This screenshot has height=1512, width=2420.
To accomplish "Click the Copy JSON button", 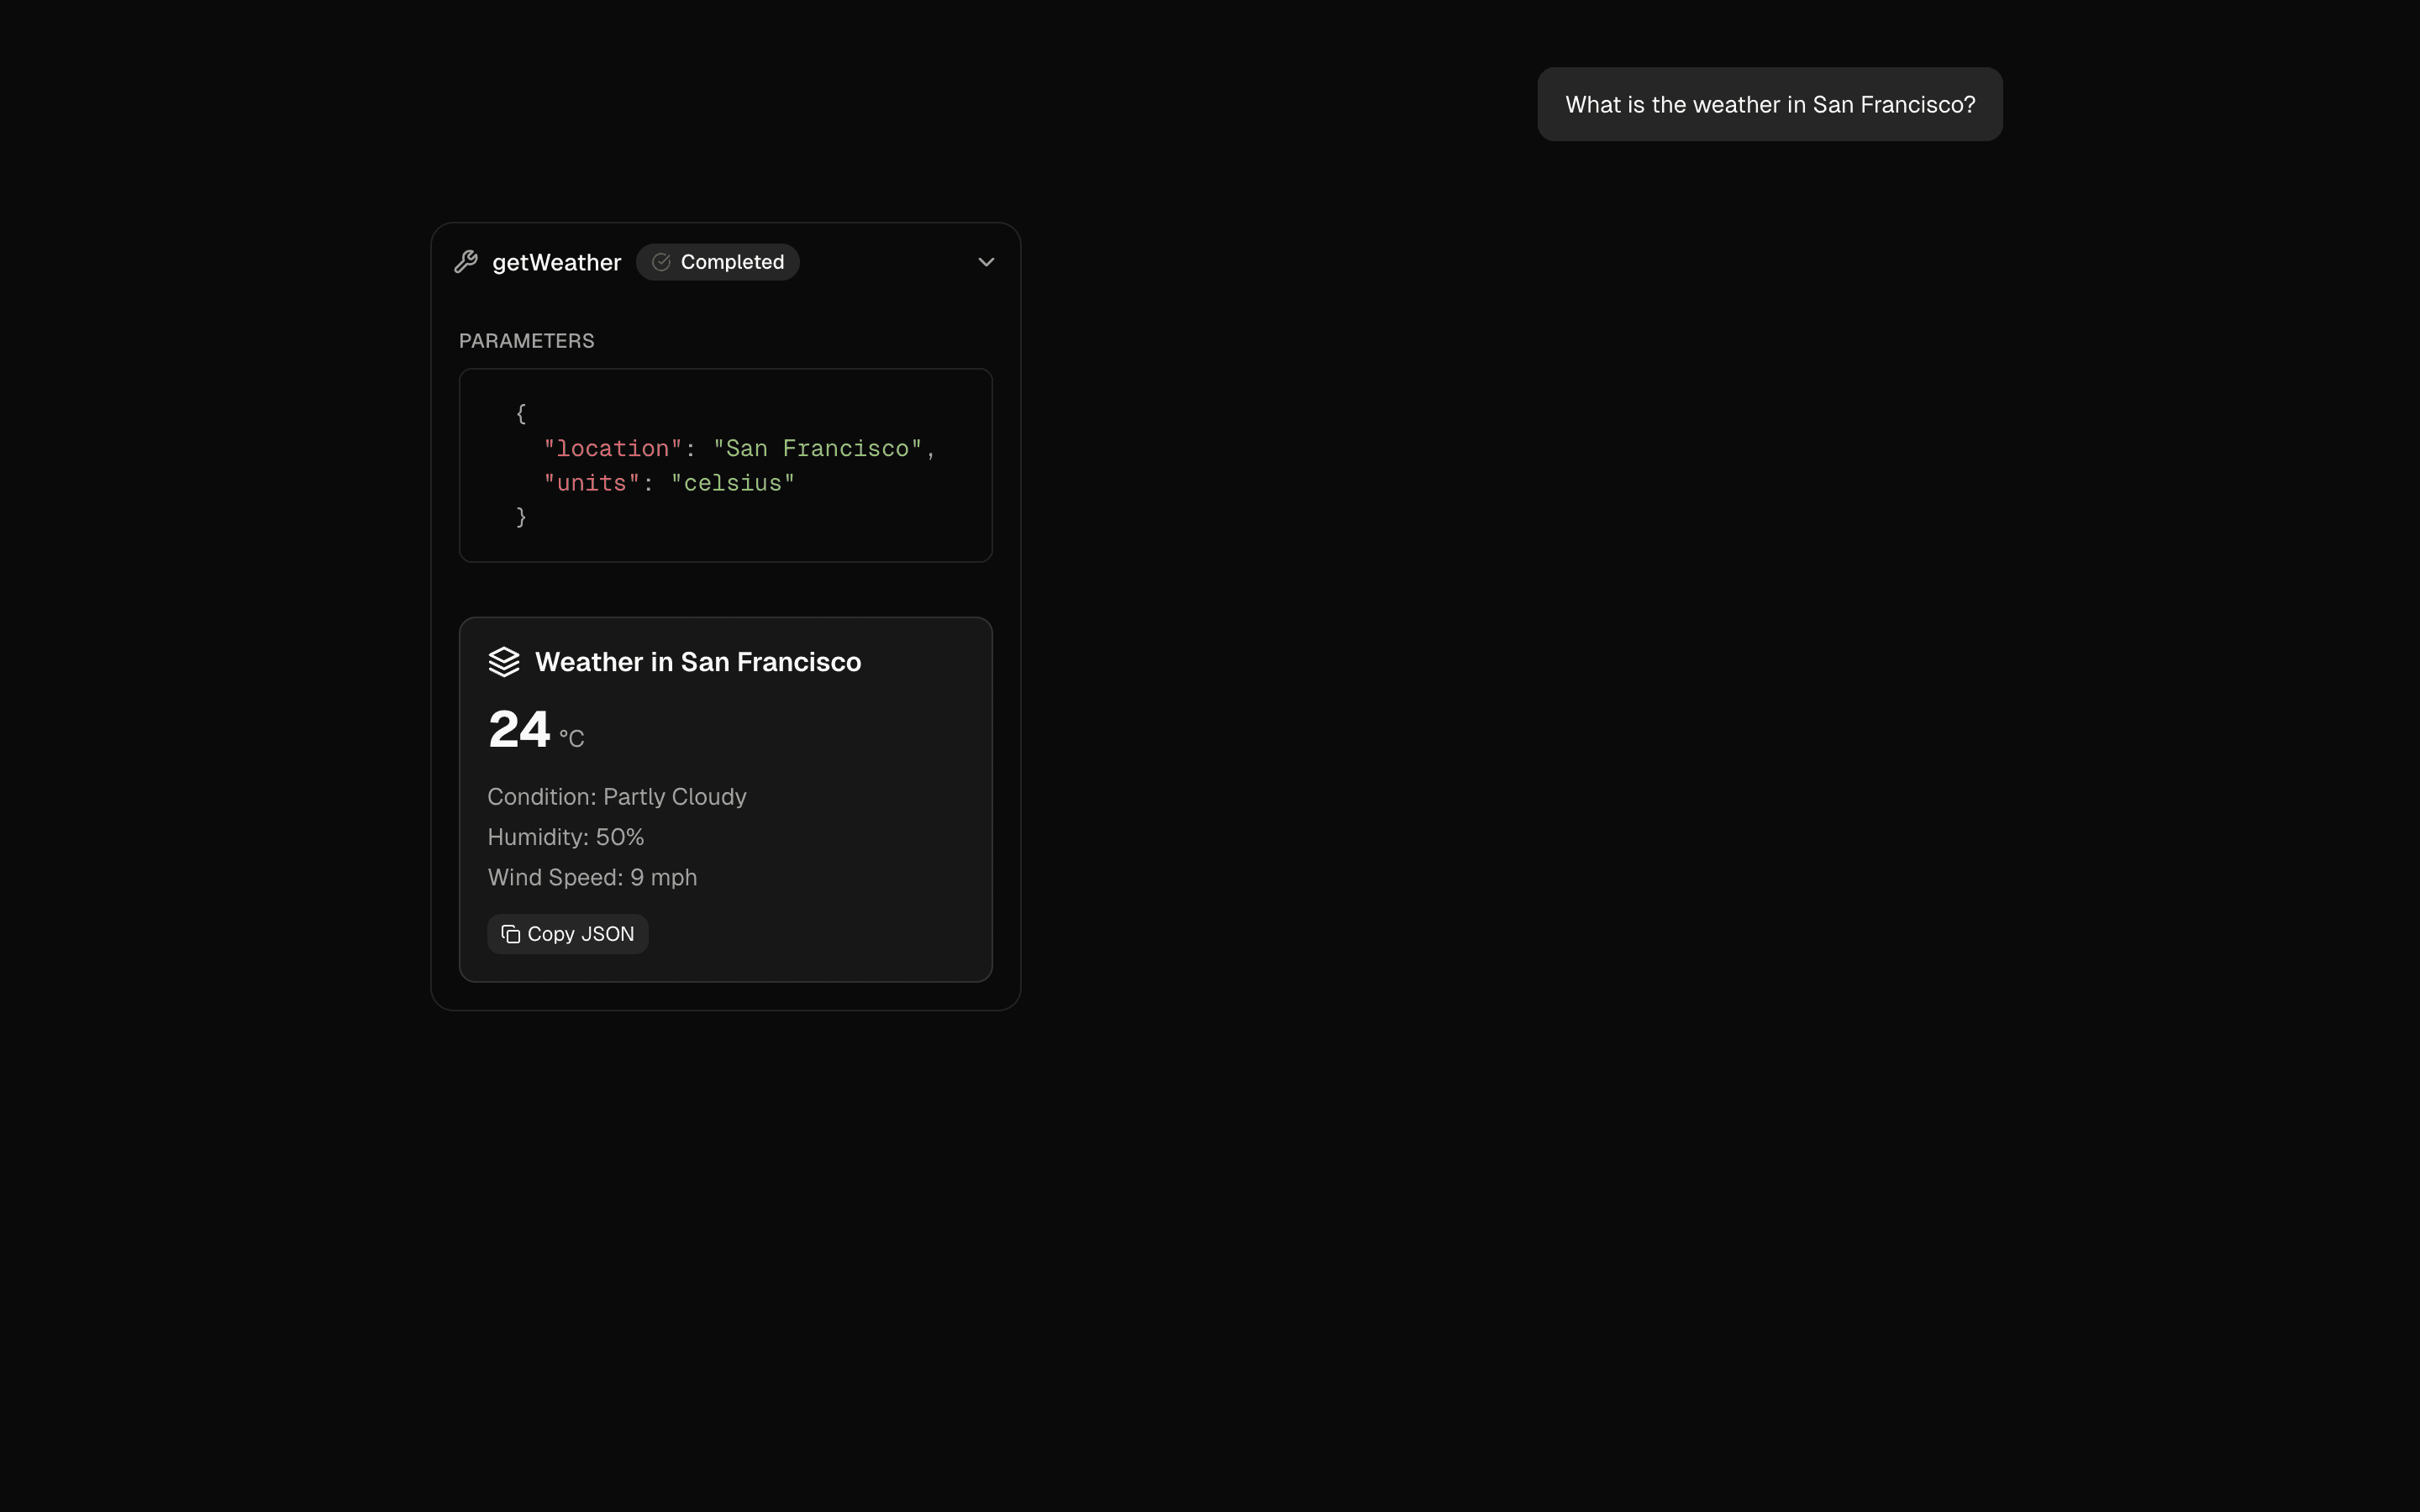I will pyautogui.click(x=567, y=933).
